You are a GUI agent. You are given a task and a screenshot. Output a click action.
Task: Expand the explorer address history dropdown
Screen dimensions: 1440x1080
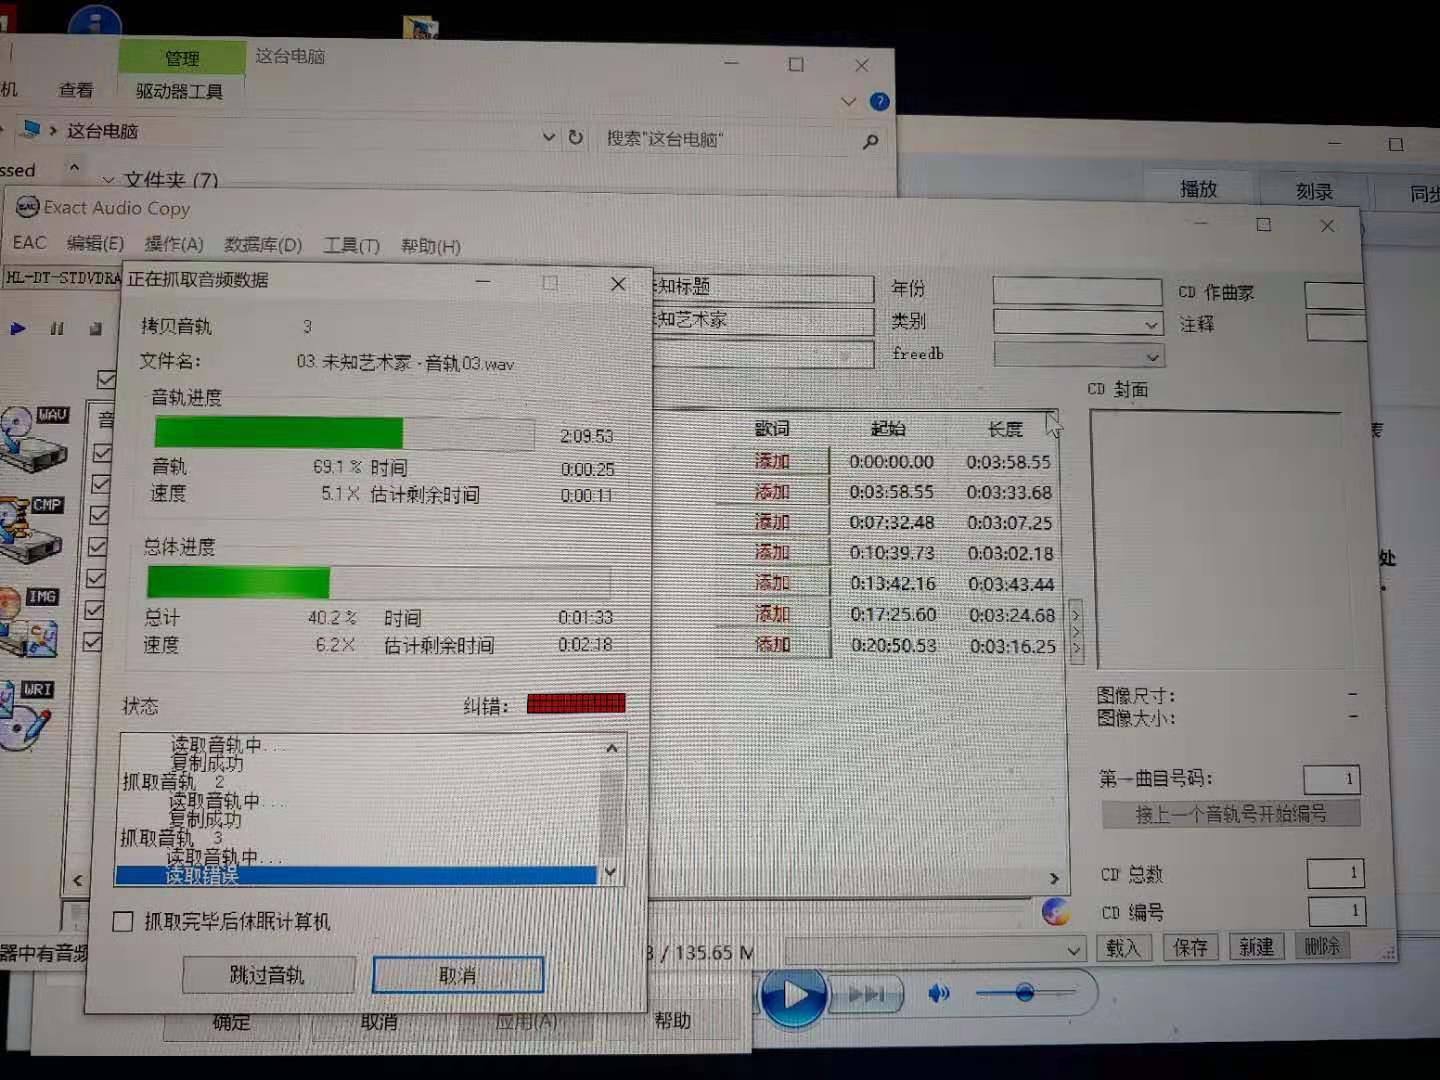(548, 137)
